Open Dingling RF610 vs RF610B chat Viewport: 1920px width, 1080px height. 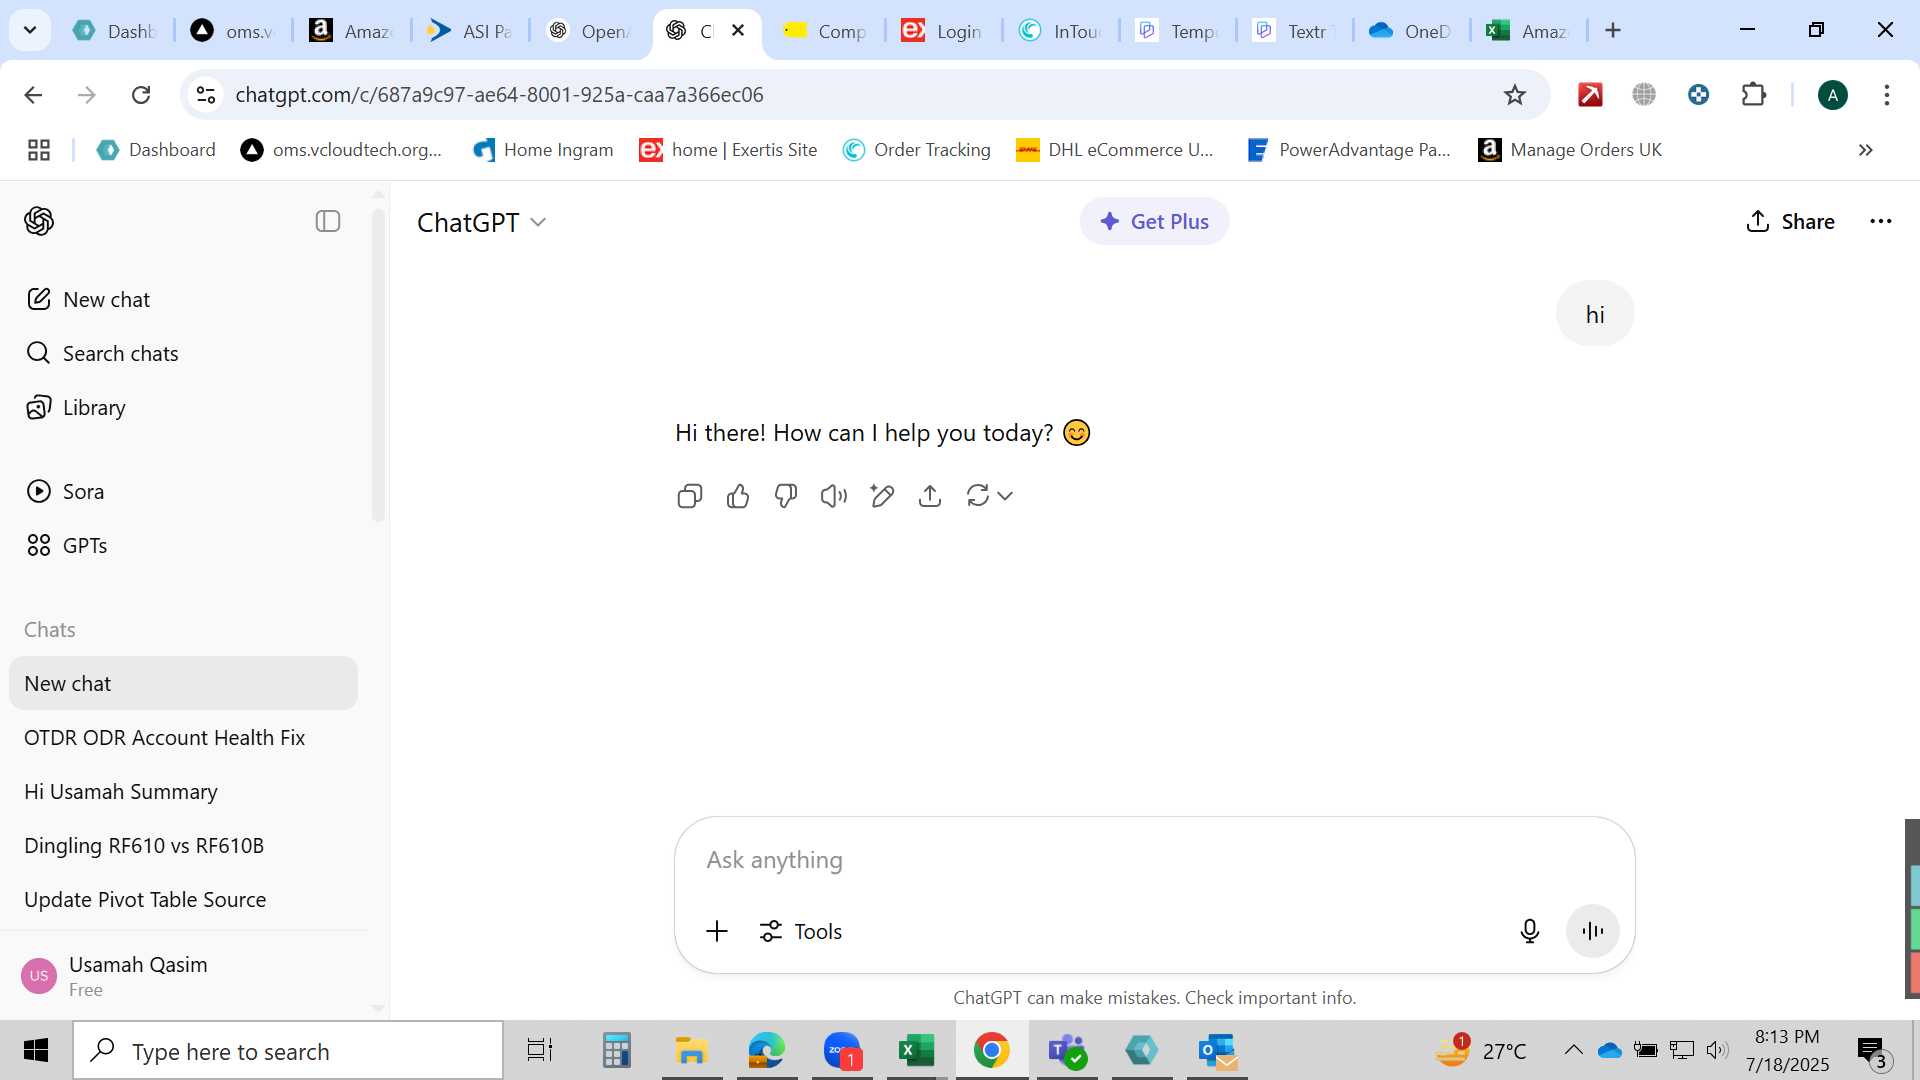pos(184,845)
